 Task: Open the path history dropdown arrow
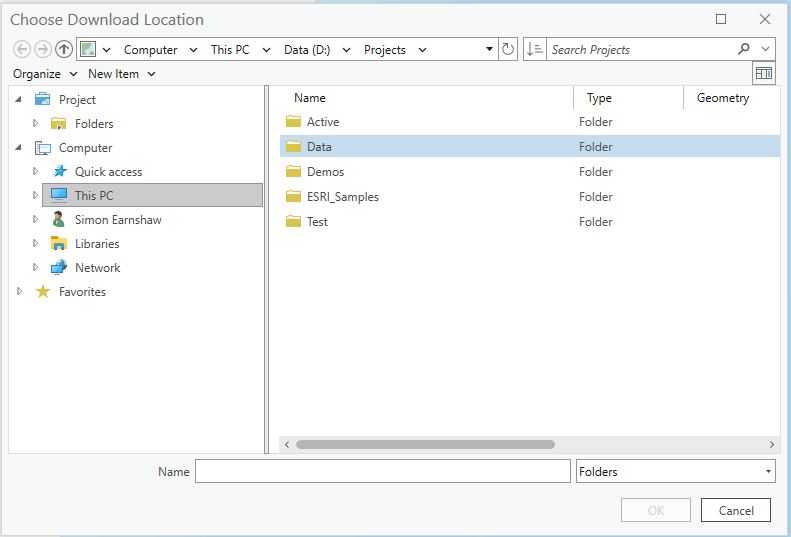489,49
